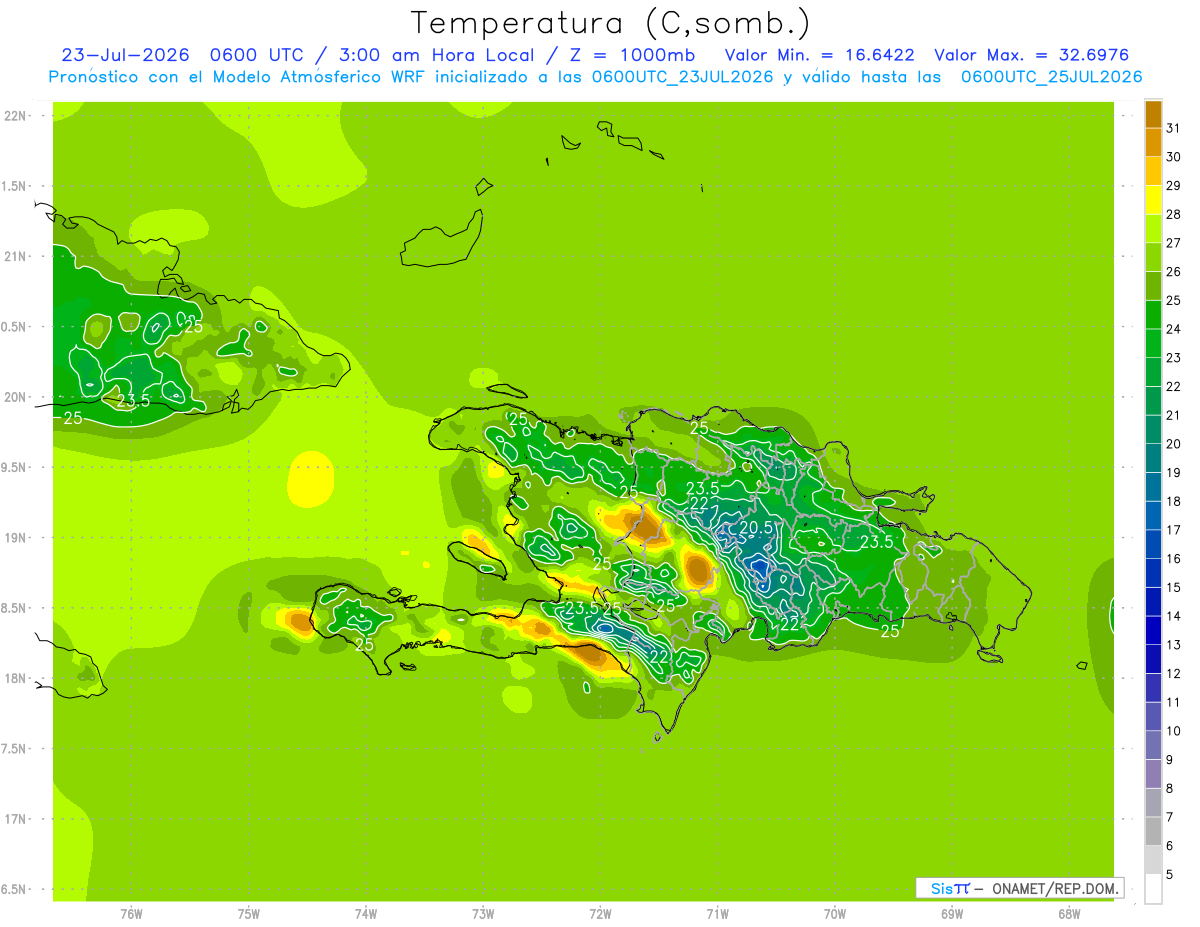Click the '20.5' contour label on the map

[756, 528]
